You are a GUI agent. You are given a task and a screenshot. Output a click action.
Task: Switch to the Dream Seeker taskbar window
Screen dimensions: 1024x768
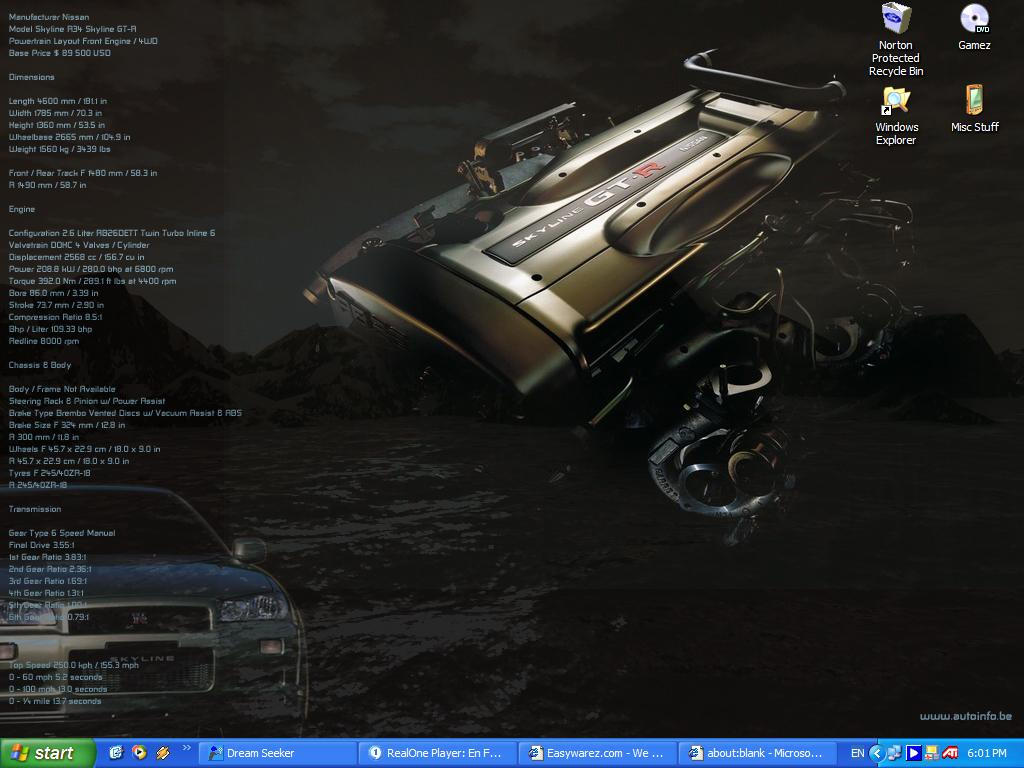pyautogui.click(x=277, y=753)
